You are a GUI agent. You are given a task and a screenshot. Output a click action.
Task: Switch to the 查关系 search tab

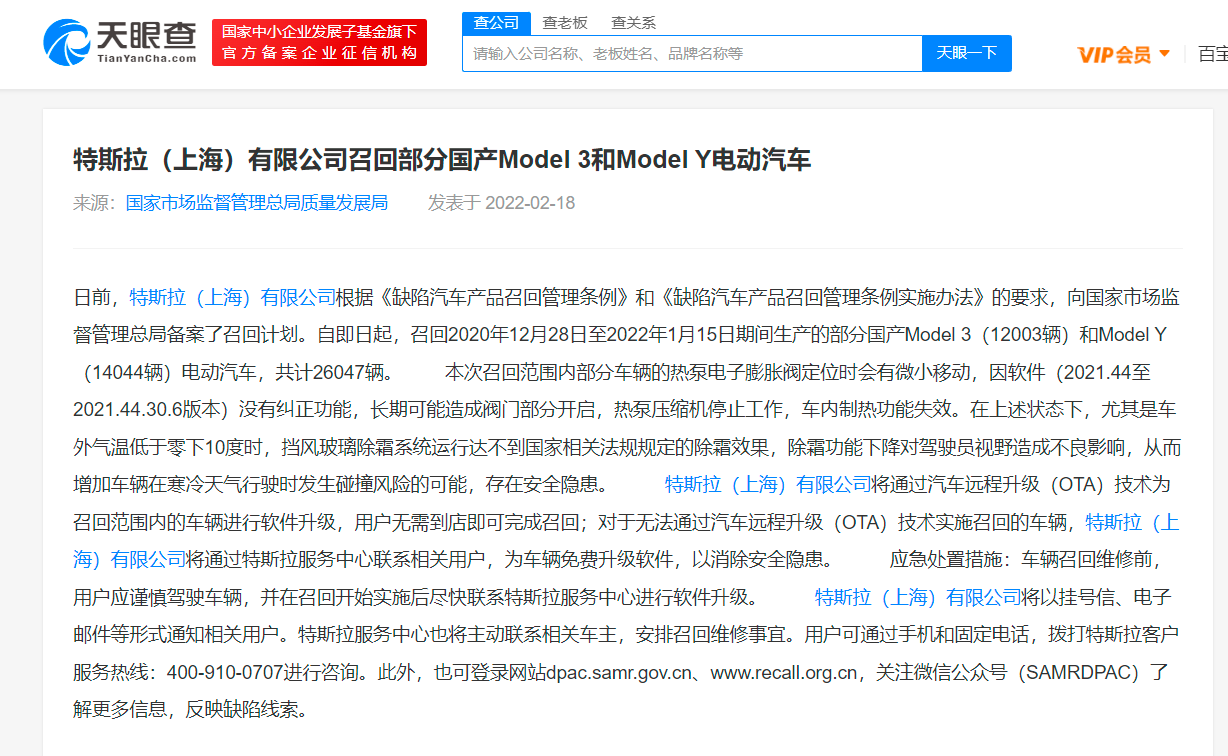pyautogui.click(x=633, y=22)
